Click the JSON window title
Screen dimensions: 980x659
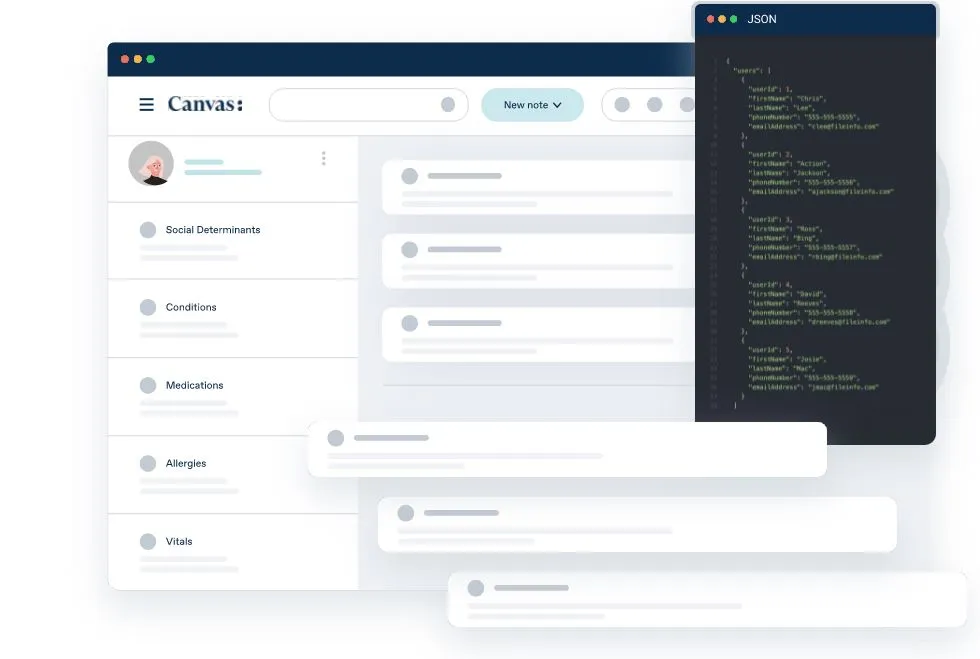762,19
